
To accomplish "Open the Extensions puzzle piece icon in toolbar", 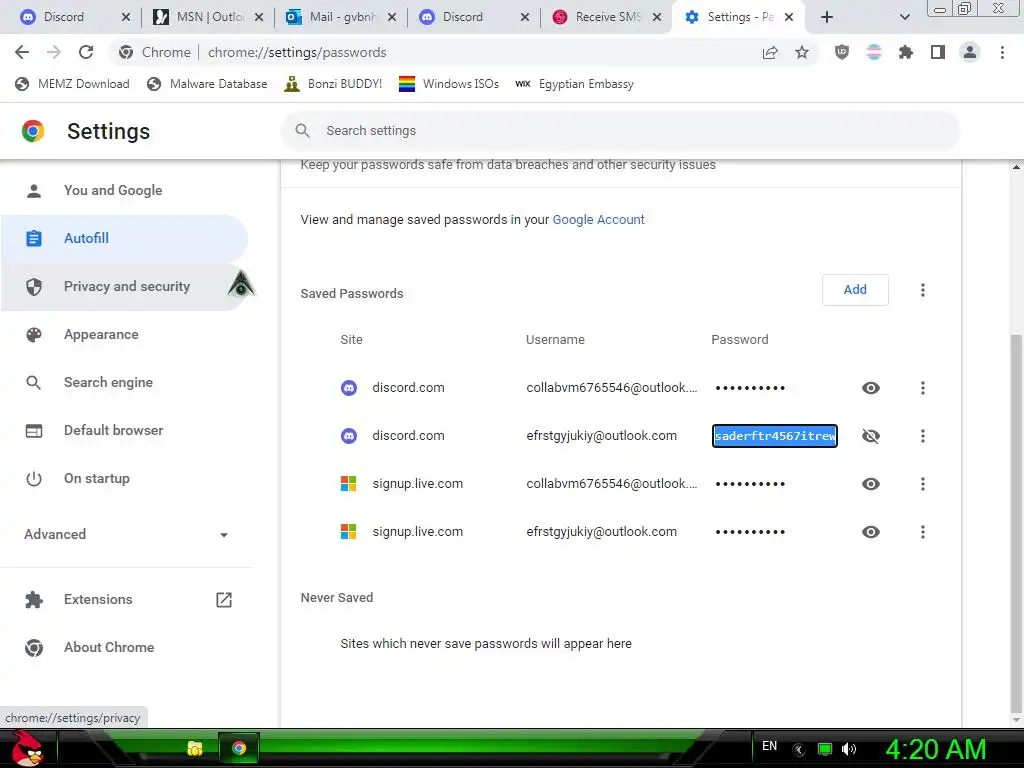I will pyautogui.click(x=906, y=52).
